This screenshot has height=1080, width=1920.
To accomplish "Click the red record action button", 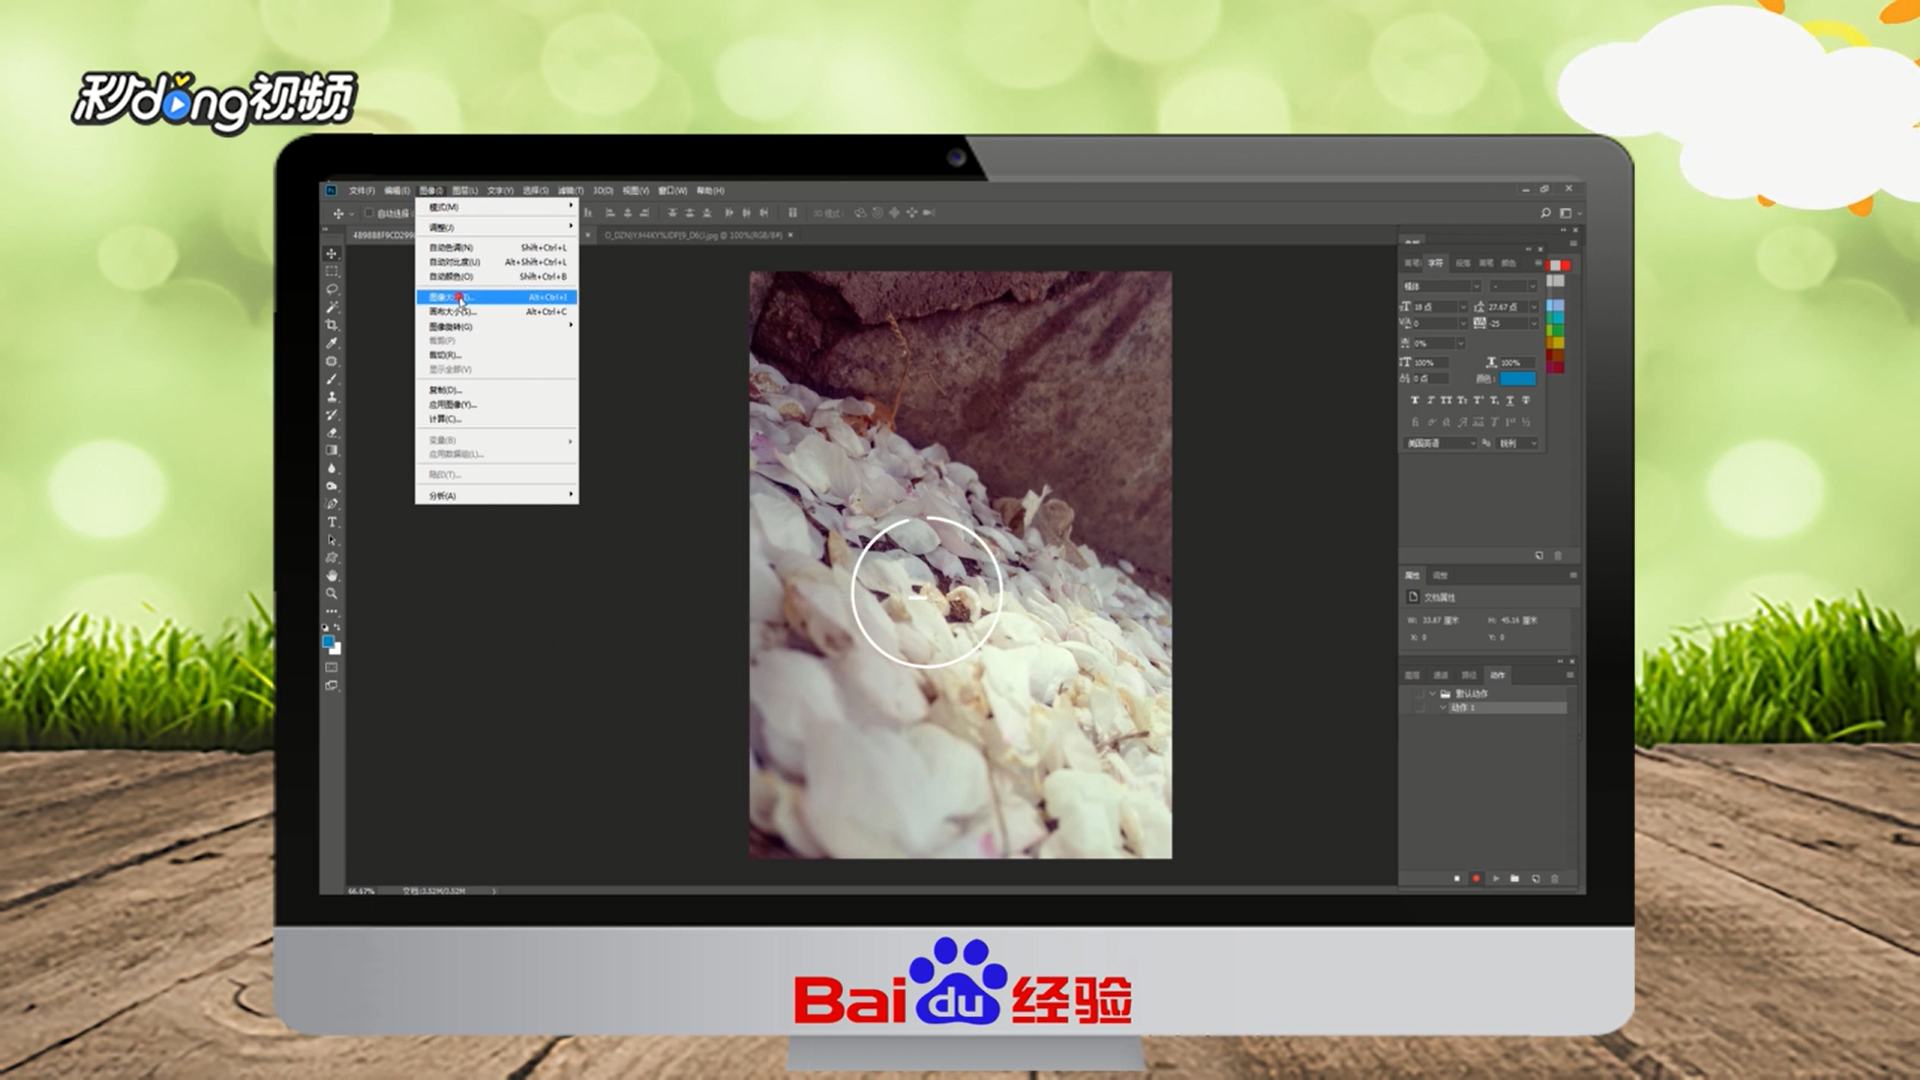I will tap(1476, 878).
